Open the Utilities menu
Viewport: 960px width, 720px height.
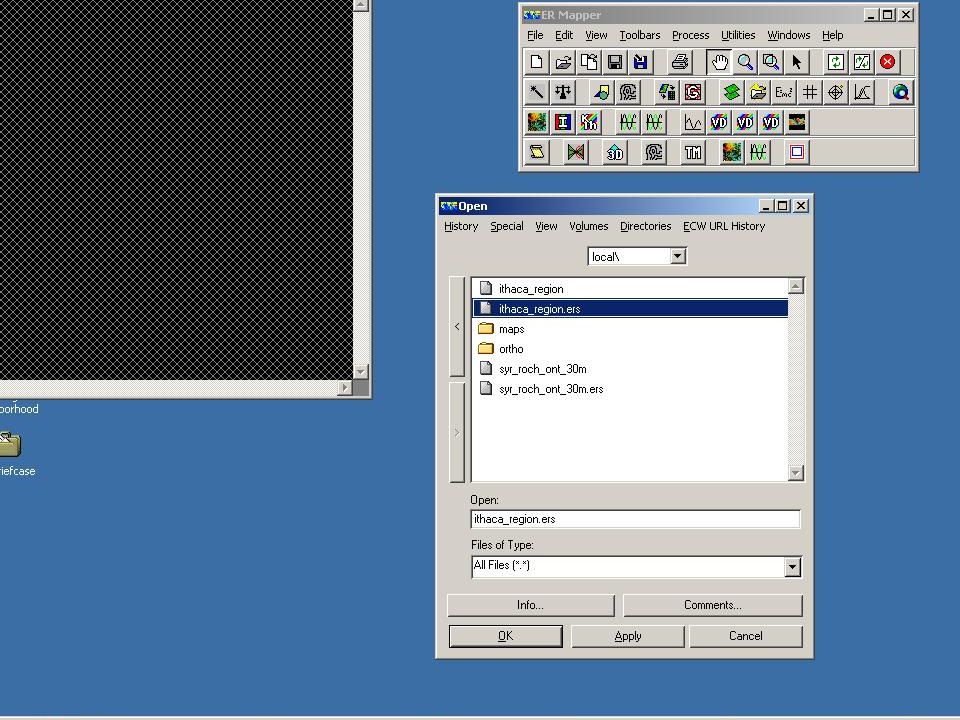tap(738, 35)
